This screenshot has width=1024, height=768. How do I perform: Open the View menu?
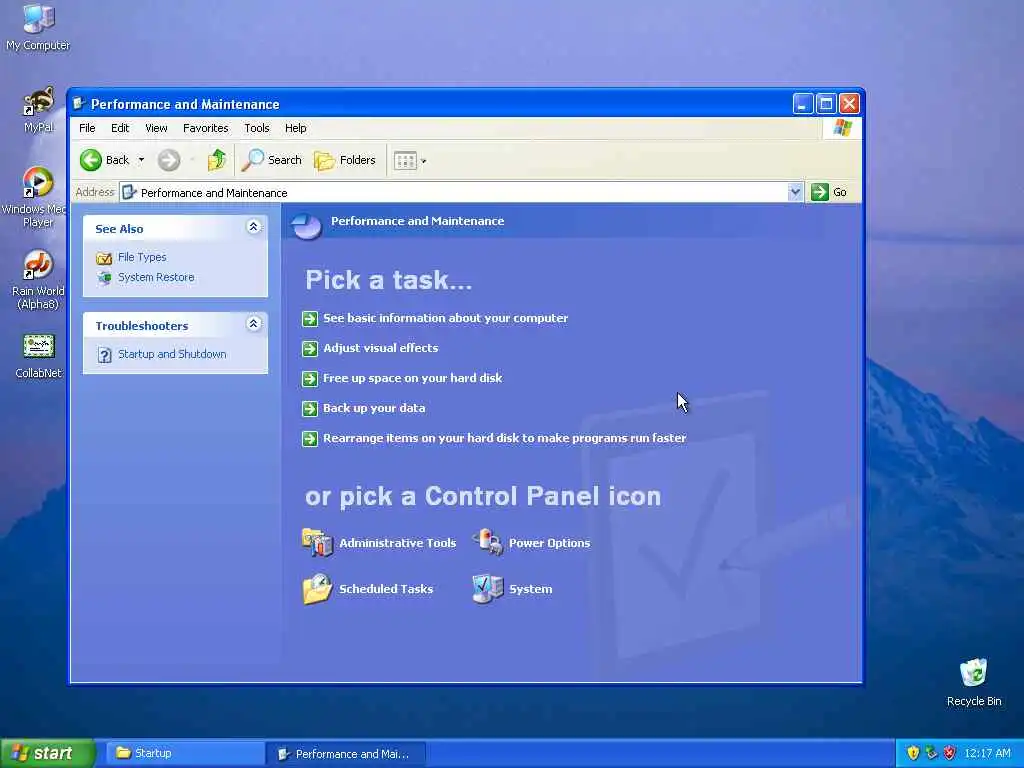(x=156, y=128)
